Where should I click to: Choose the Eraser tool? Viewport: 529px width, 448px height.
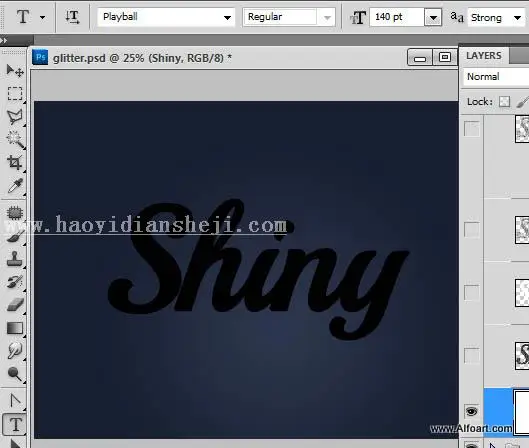click(15, 305)
